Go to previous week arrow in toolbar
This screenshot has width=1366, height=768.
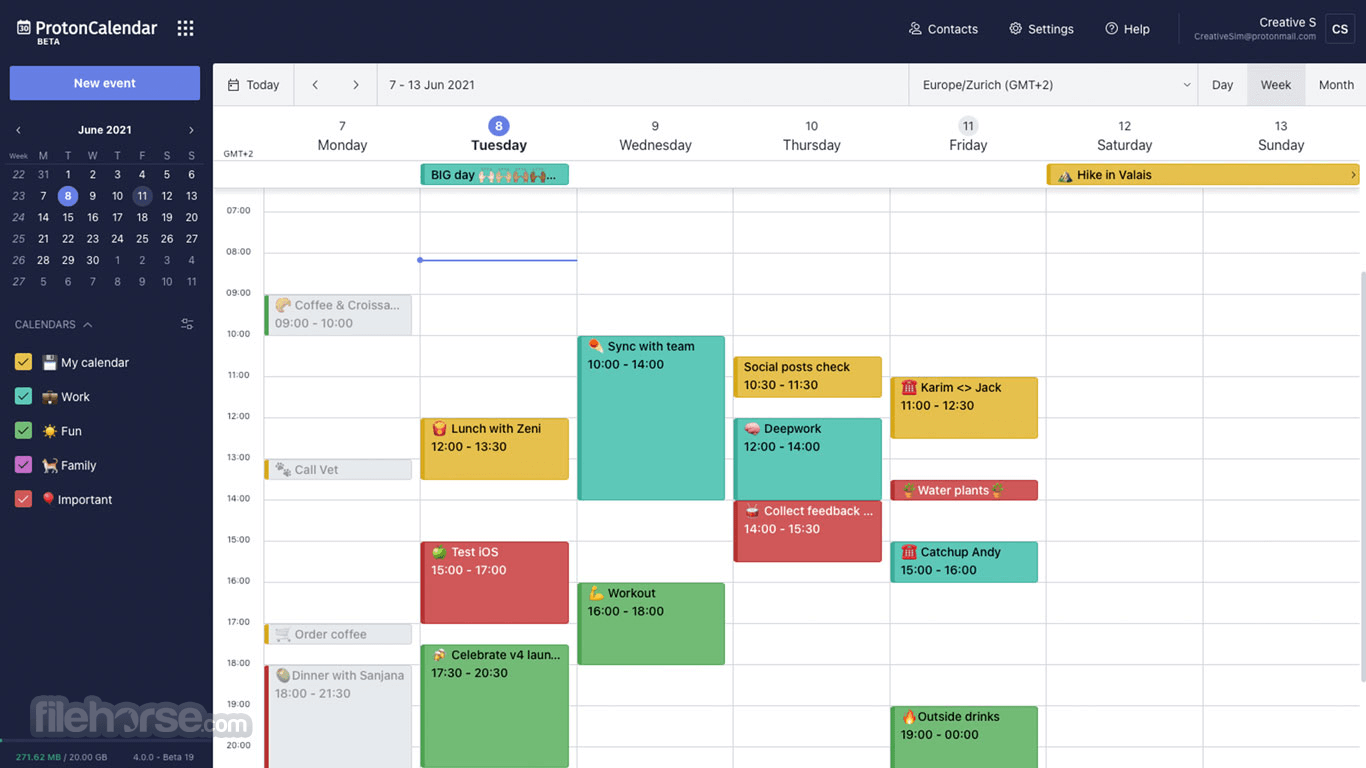315,85
